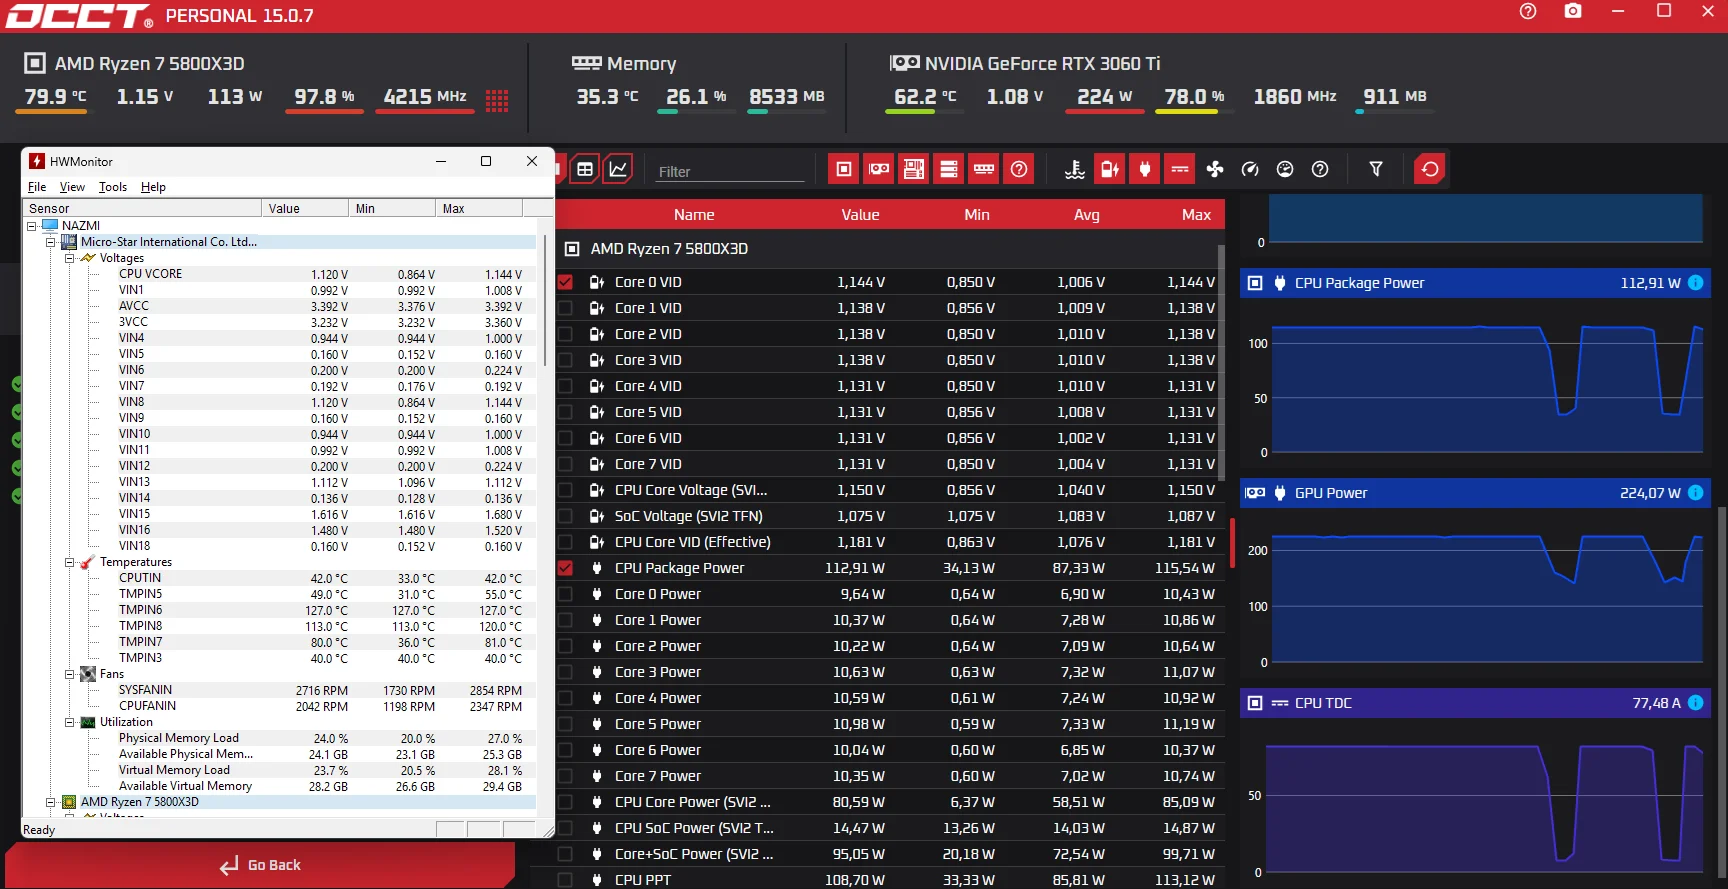
Task: Toggle the power (plug) sensor type filter
Action: point(1145,169)
